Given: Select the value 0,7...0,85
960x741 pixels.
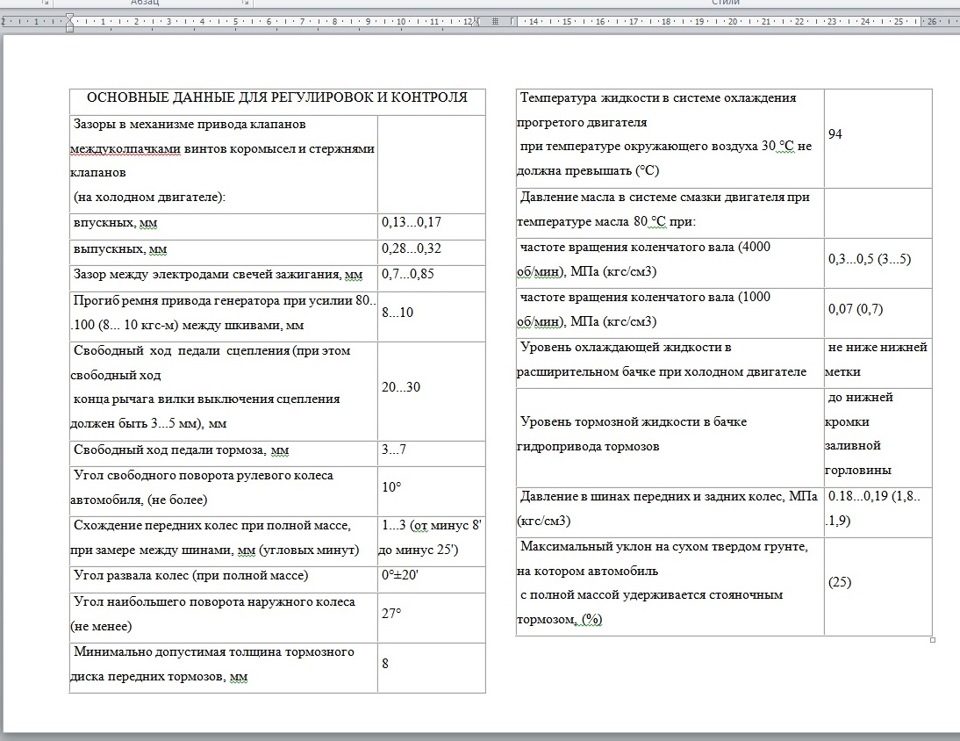Looking at the screenshot, I should click(408, 274).
